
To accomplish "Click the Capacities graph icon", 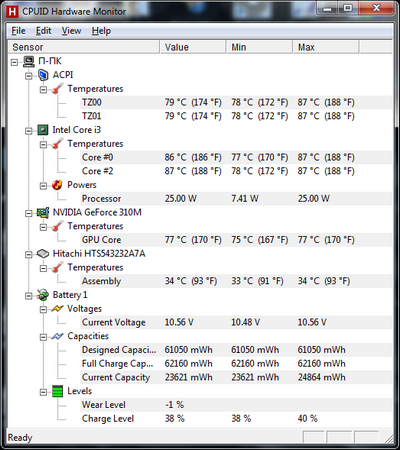I will 57,337.
